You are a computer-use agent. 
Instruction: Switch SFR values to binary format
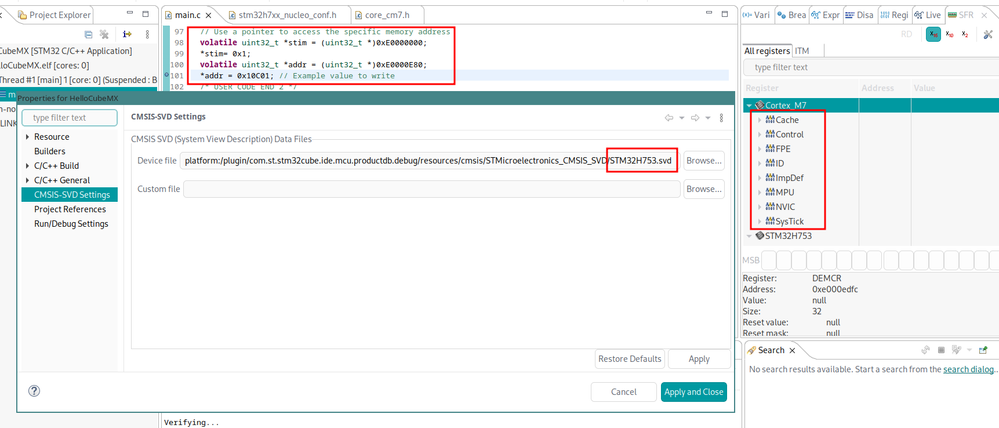[x=965, y=34]
